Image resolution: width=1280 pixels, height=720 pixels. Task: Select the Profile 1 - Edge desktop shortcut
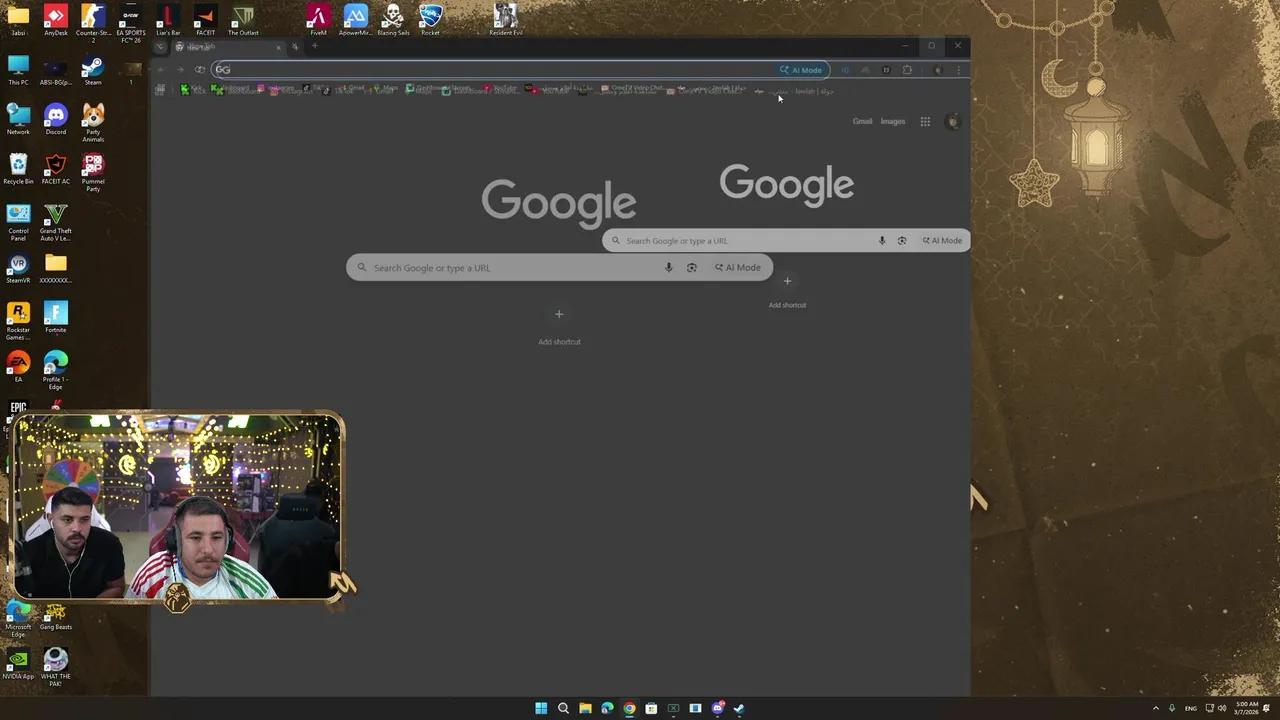(x=56, y=370)
